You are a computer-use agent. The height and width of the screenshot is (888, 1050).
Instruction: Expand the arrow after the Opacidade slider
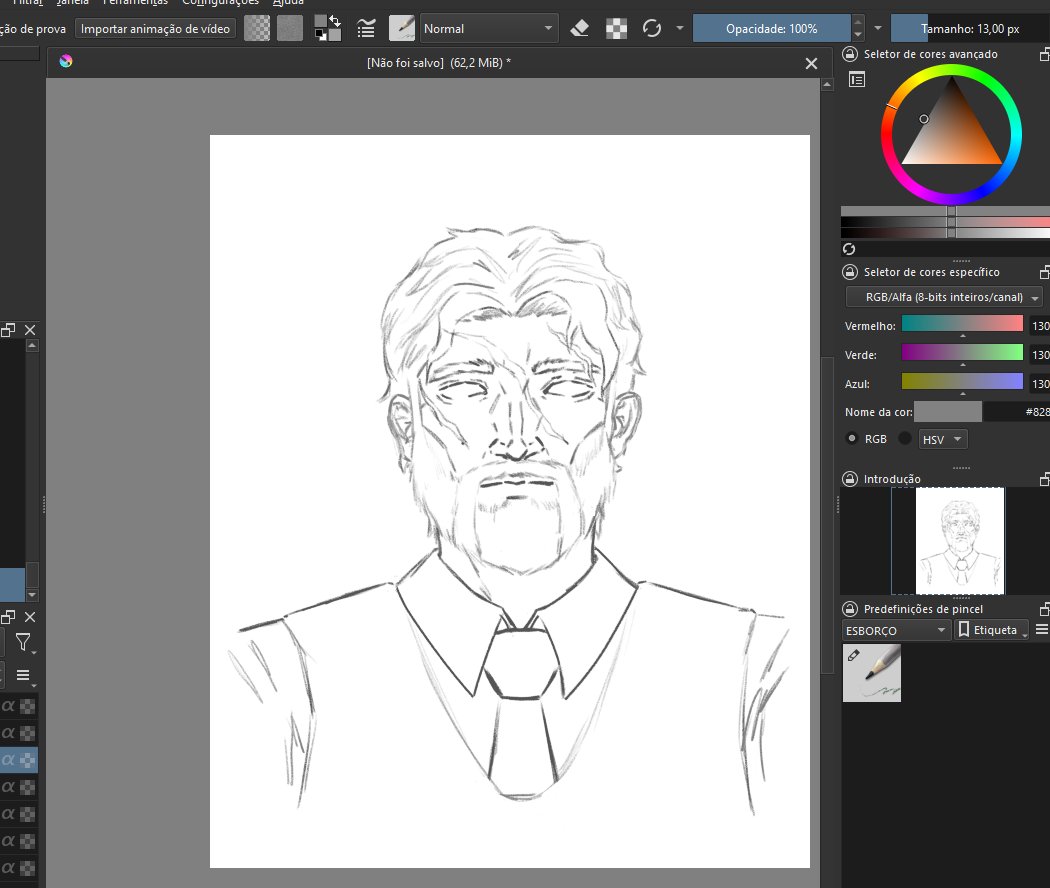pos(878,29)
